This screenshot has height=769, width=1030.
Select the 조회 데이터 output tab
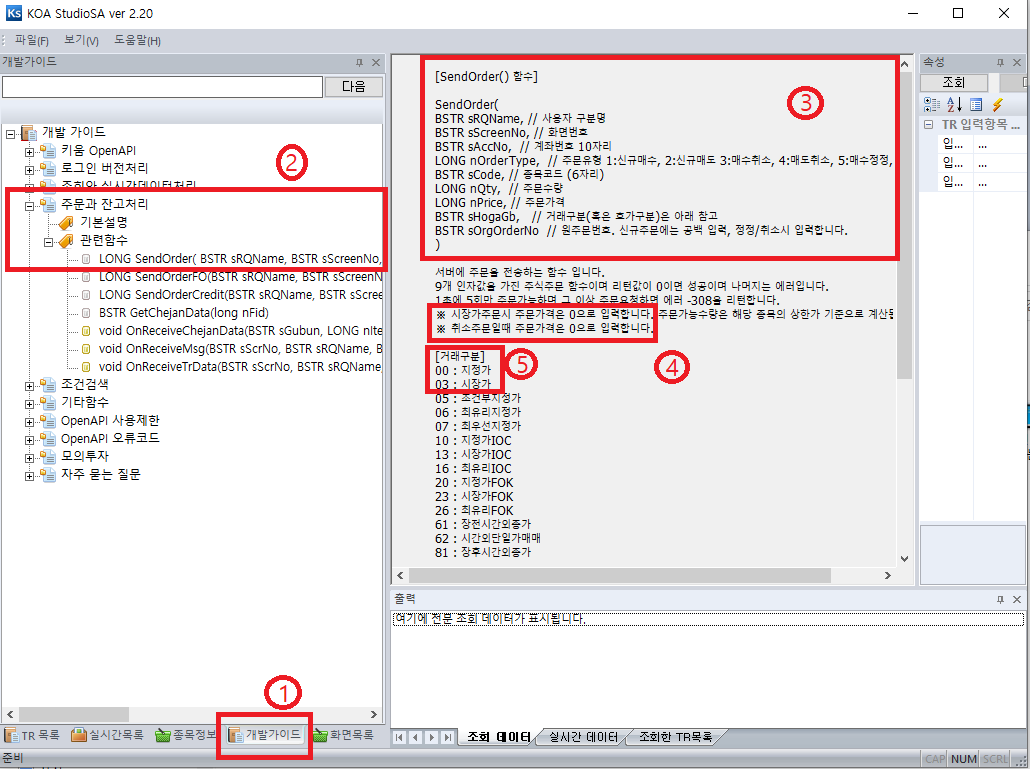click(499, 737)
